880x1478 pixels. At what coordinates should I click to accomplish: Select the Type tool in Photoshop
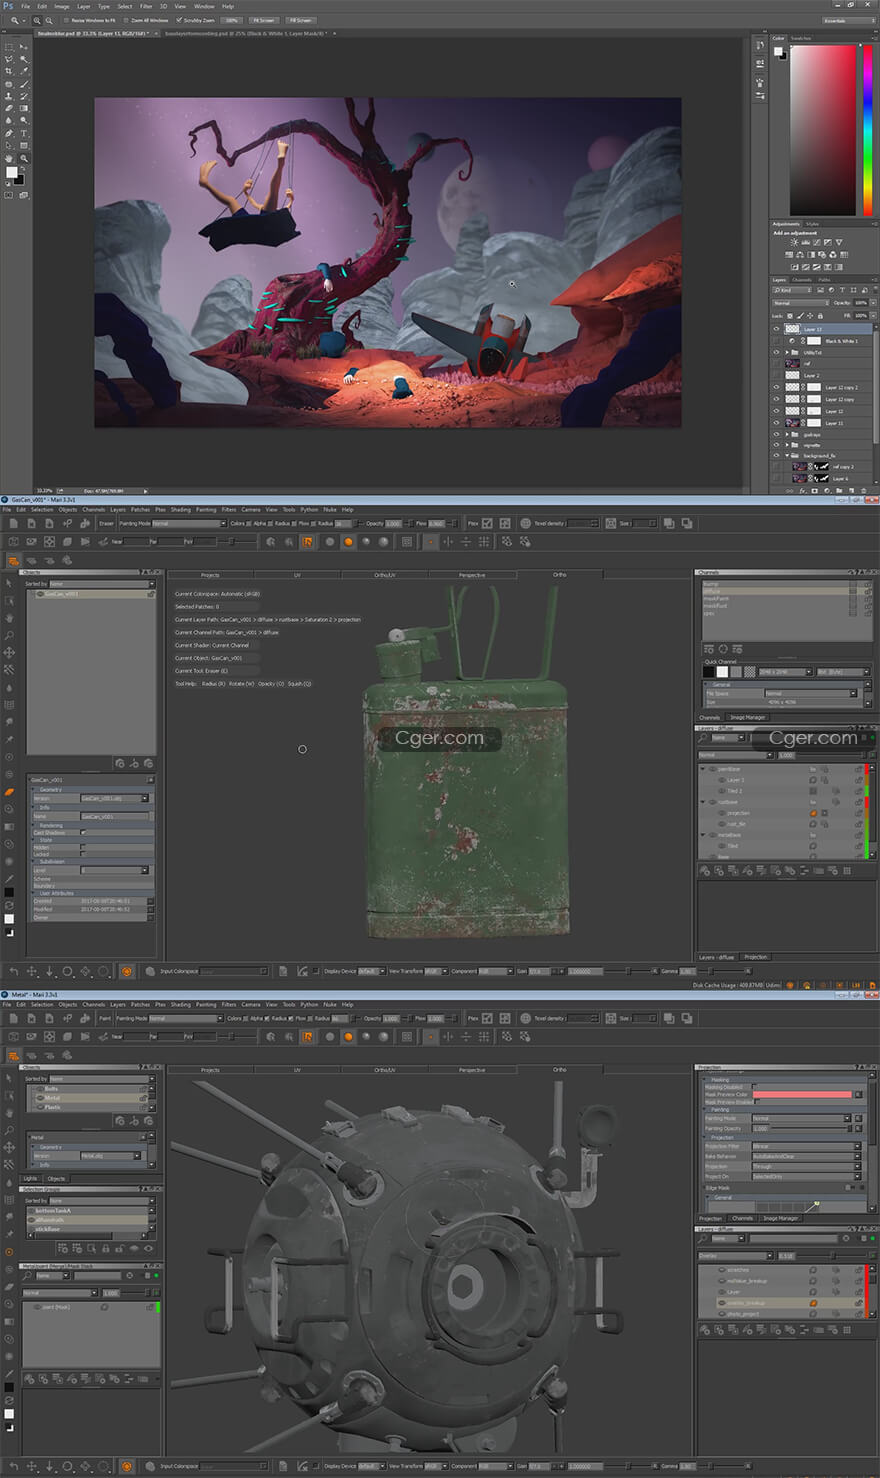pyautogui.click(x=23, y=133)
